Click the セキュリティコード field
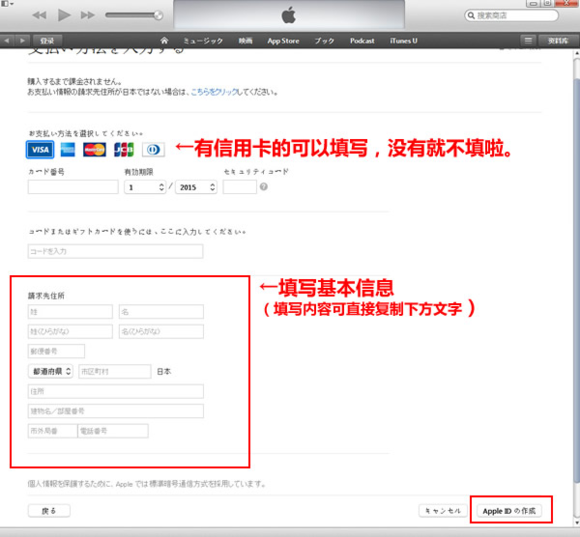 click(240, 187)
